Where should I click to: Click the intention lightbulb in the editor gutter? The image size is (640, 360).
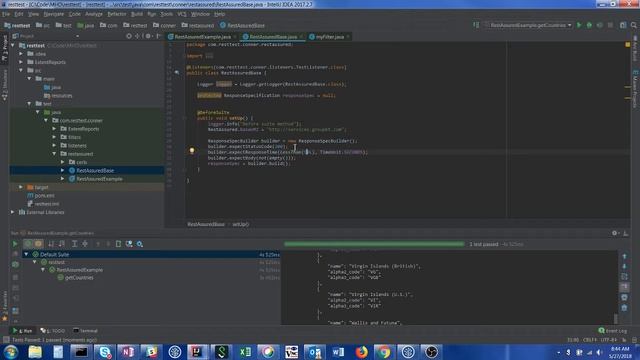coord(192,151)
